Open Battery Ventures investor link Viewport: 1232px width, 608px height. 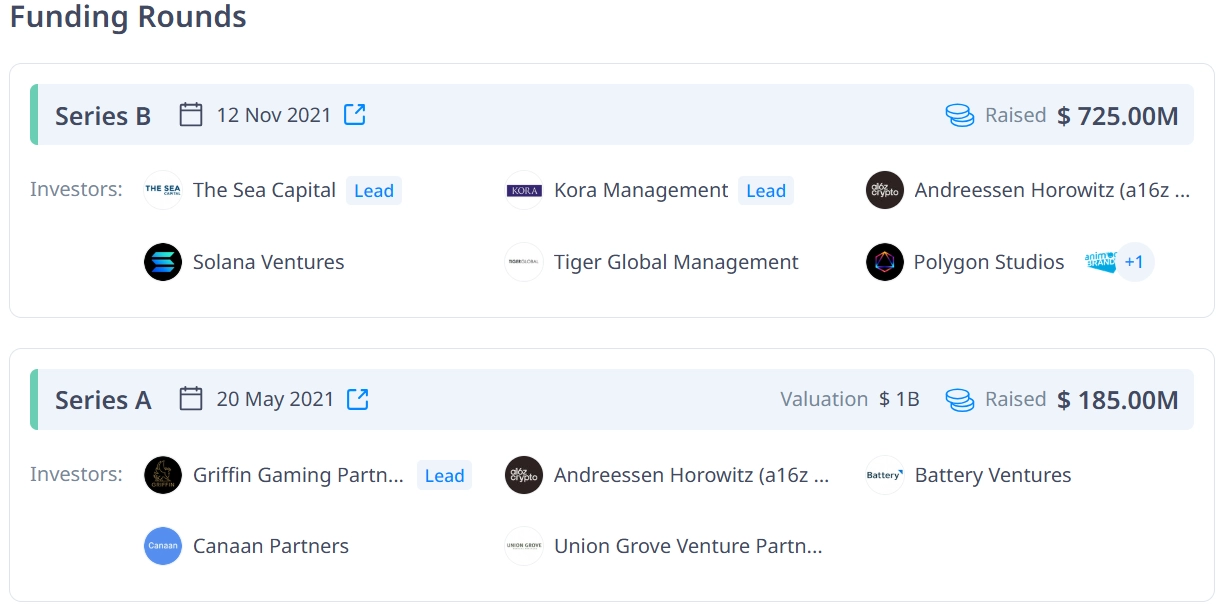993,475
